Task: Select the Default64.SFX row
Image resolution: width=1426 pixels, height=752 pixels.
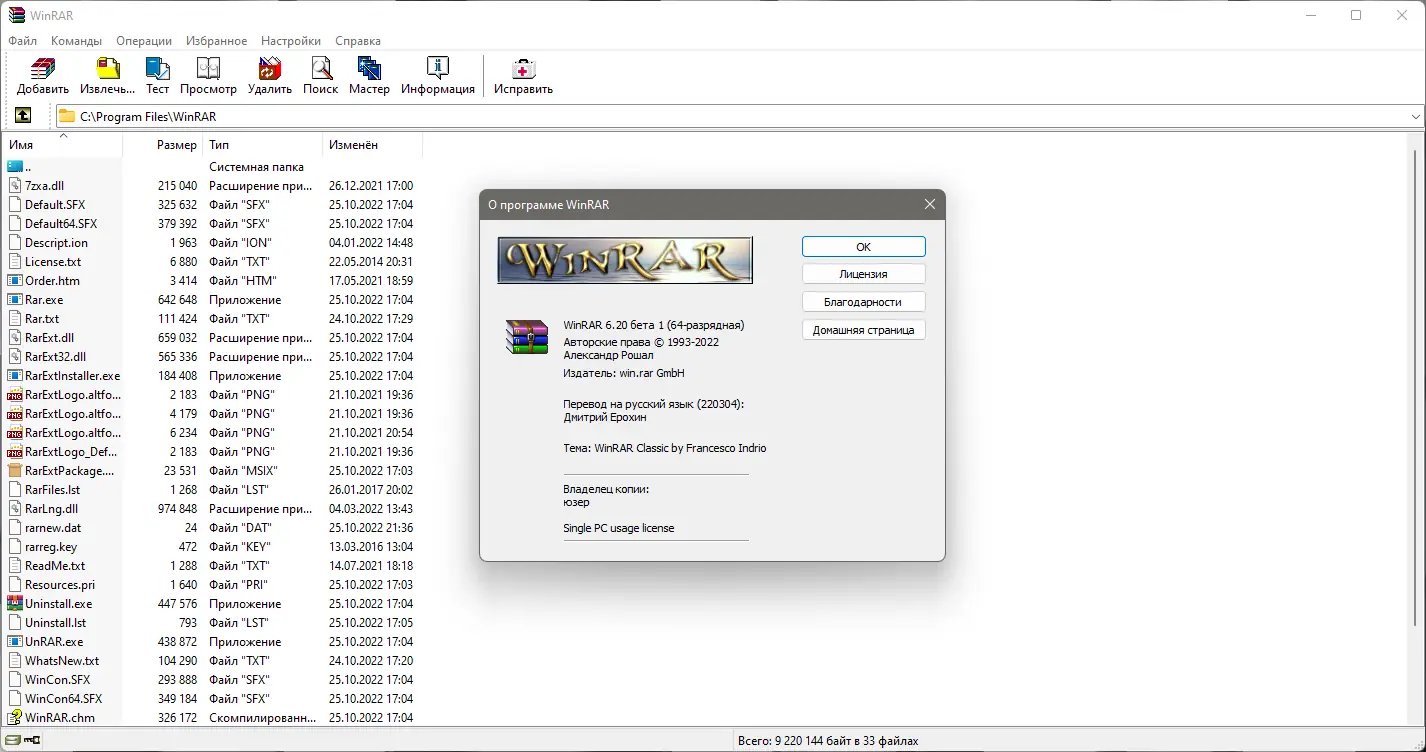Action: click(211, 223)
